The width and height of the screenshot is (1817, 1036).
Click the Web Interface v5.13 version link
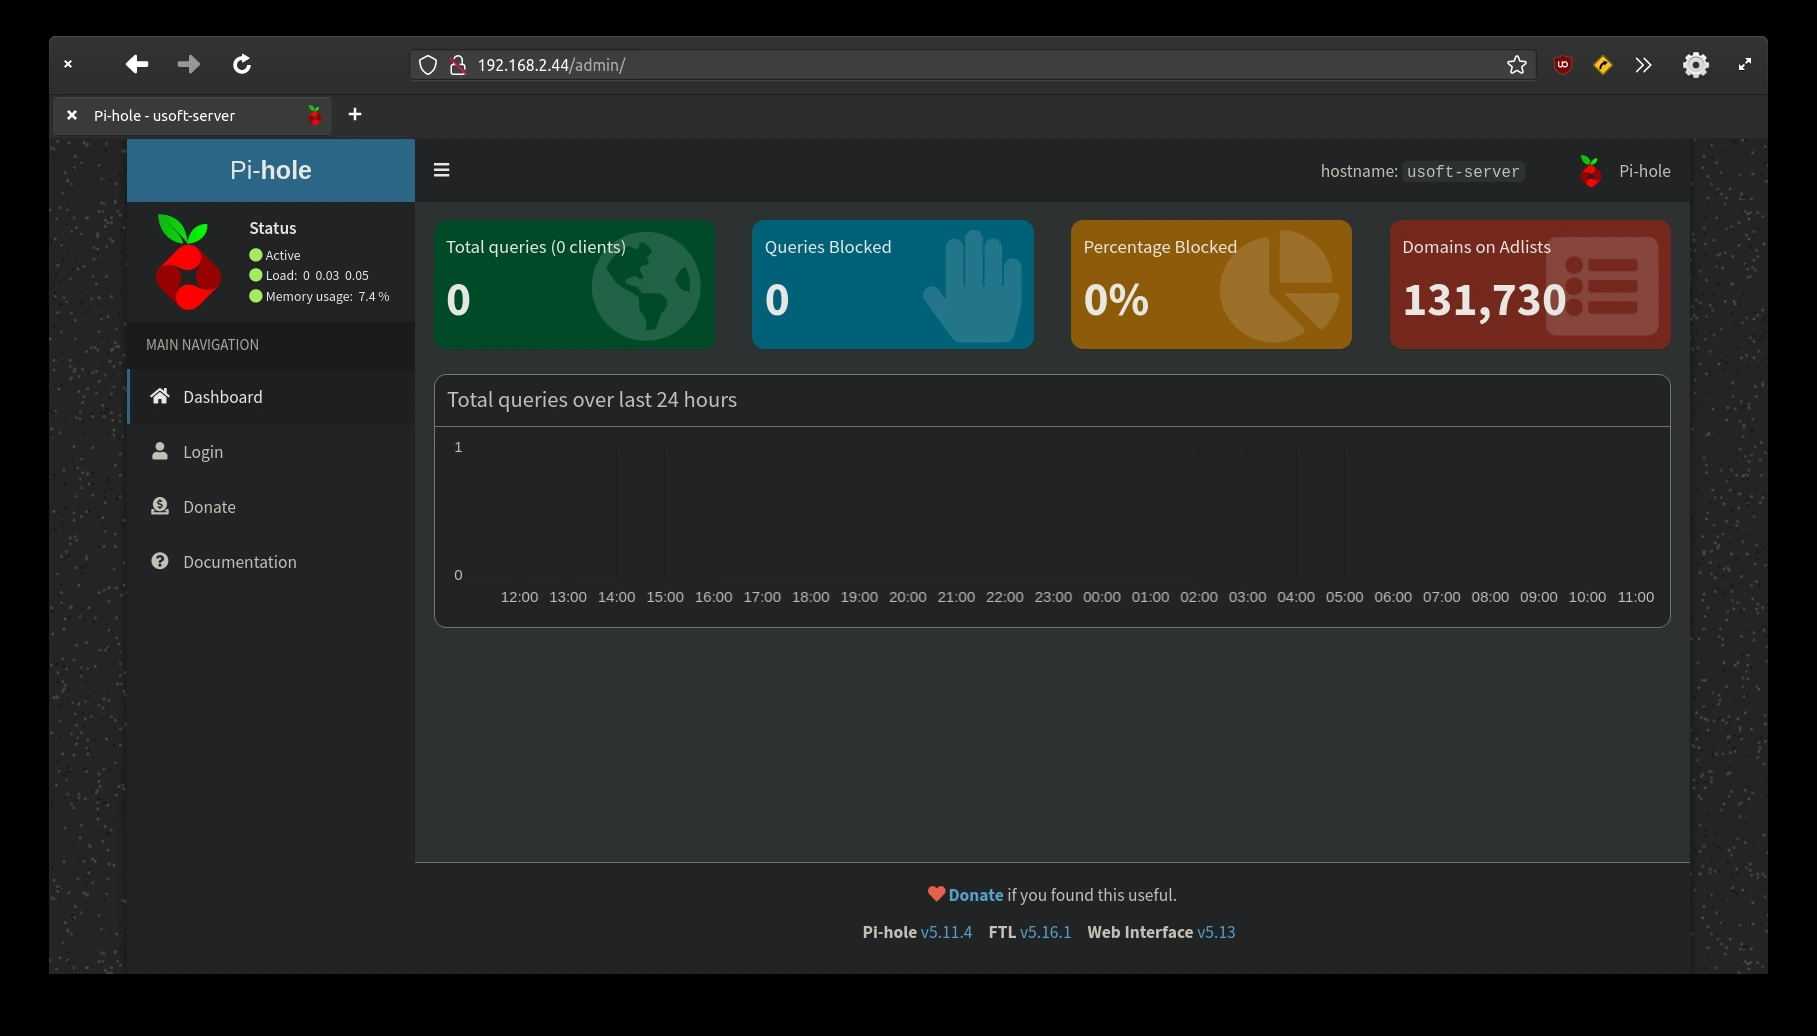pyautogui.click(x=1216, y=931)
